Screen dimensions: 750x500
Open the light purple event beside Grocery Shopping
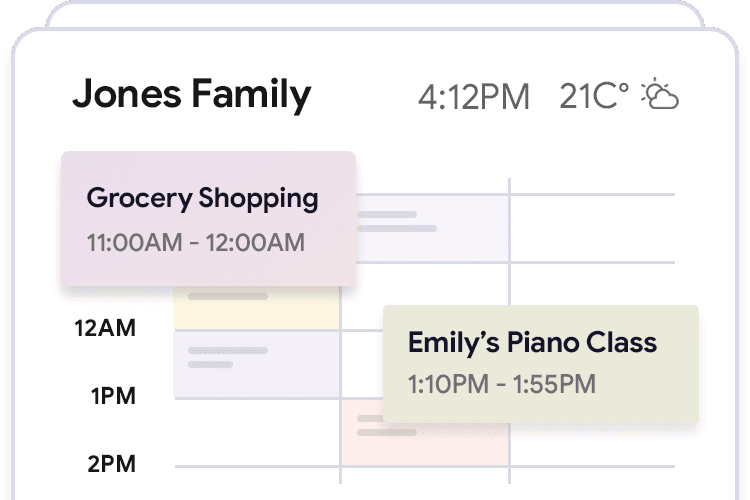tap(432, 229)
